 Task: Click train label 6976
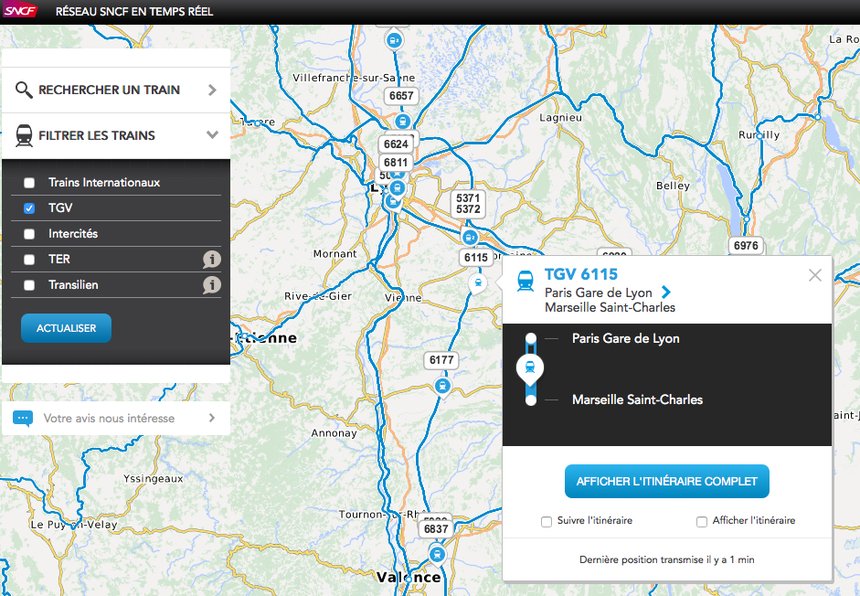point(746,246)
